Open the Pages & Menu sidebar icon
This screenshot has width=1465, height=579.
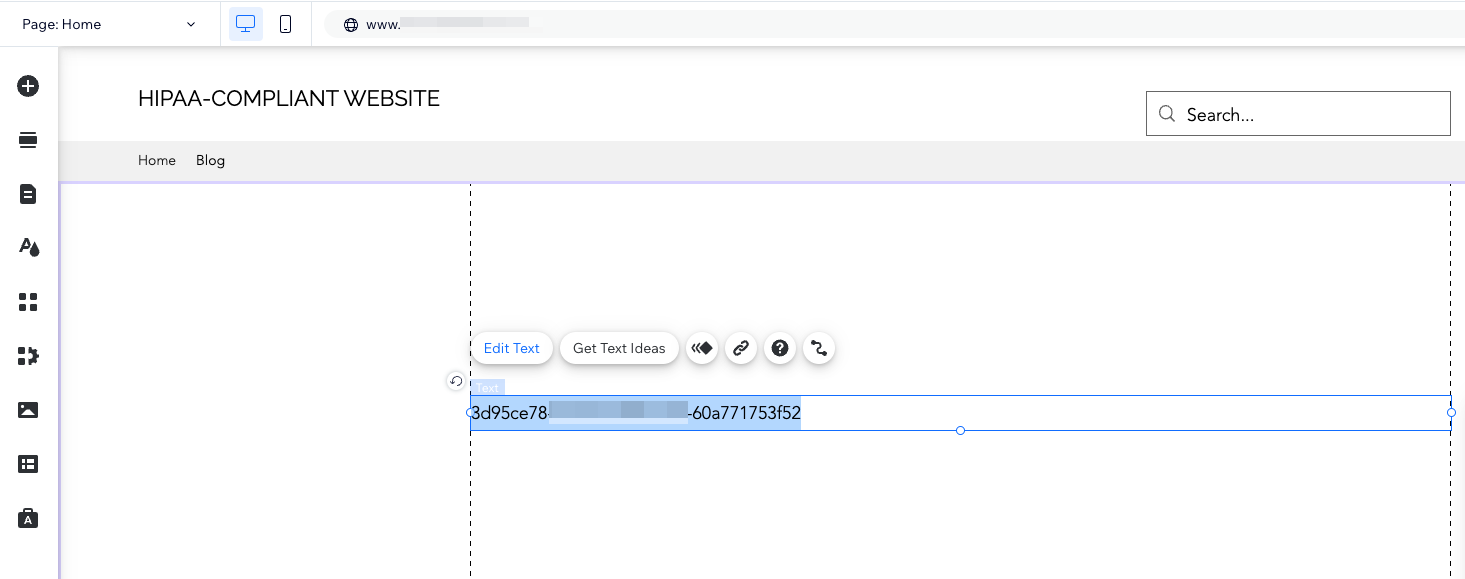(28, 194)
